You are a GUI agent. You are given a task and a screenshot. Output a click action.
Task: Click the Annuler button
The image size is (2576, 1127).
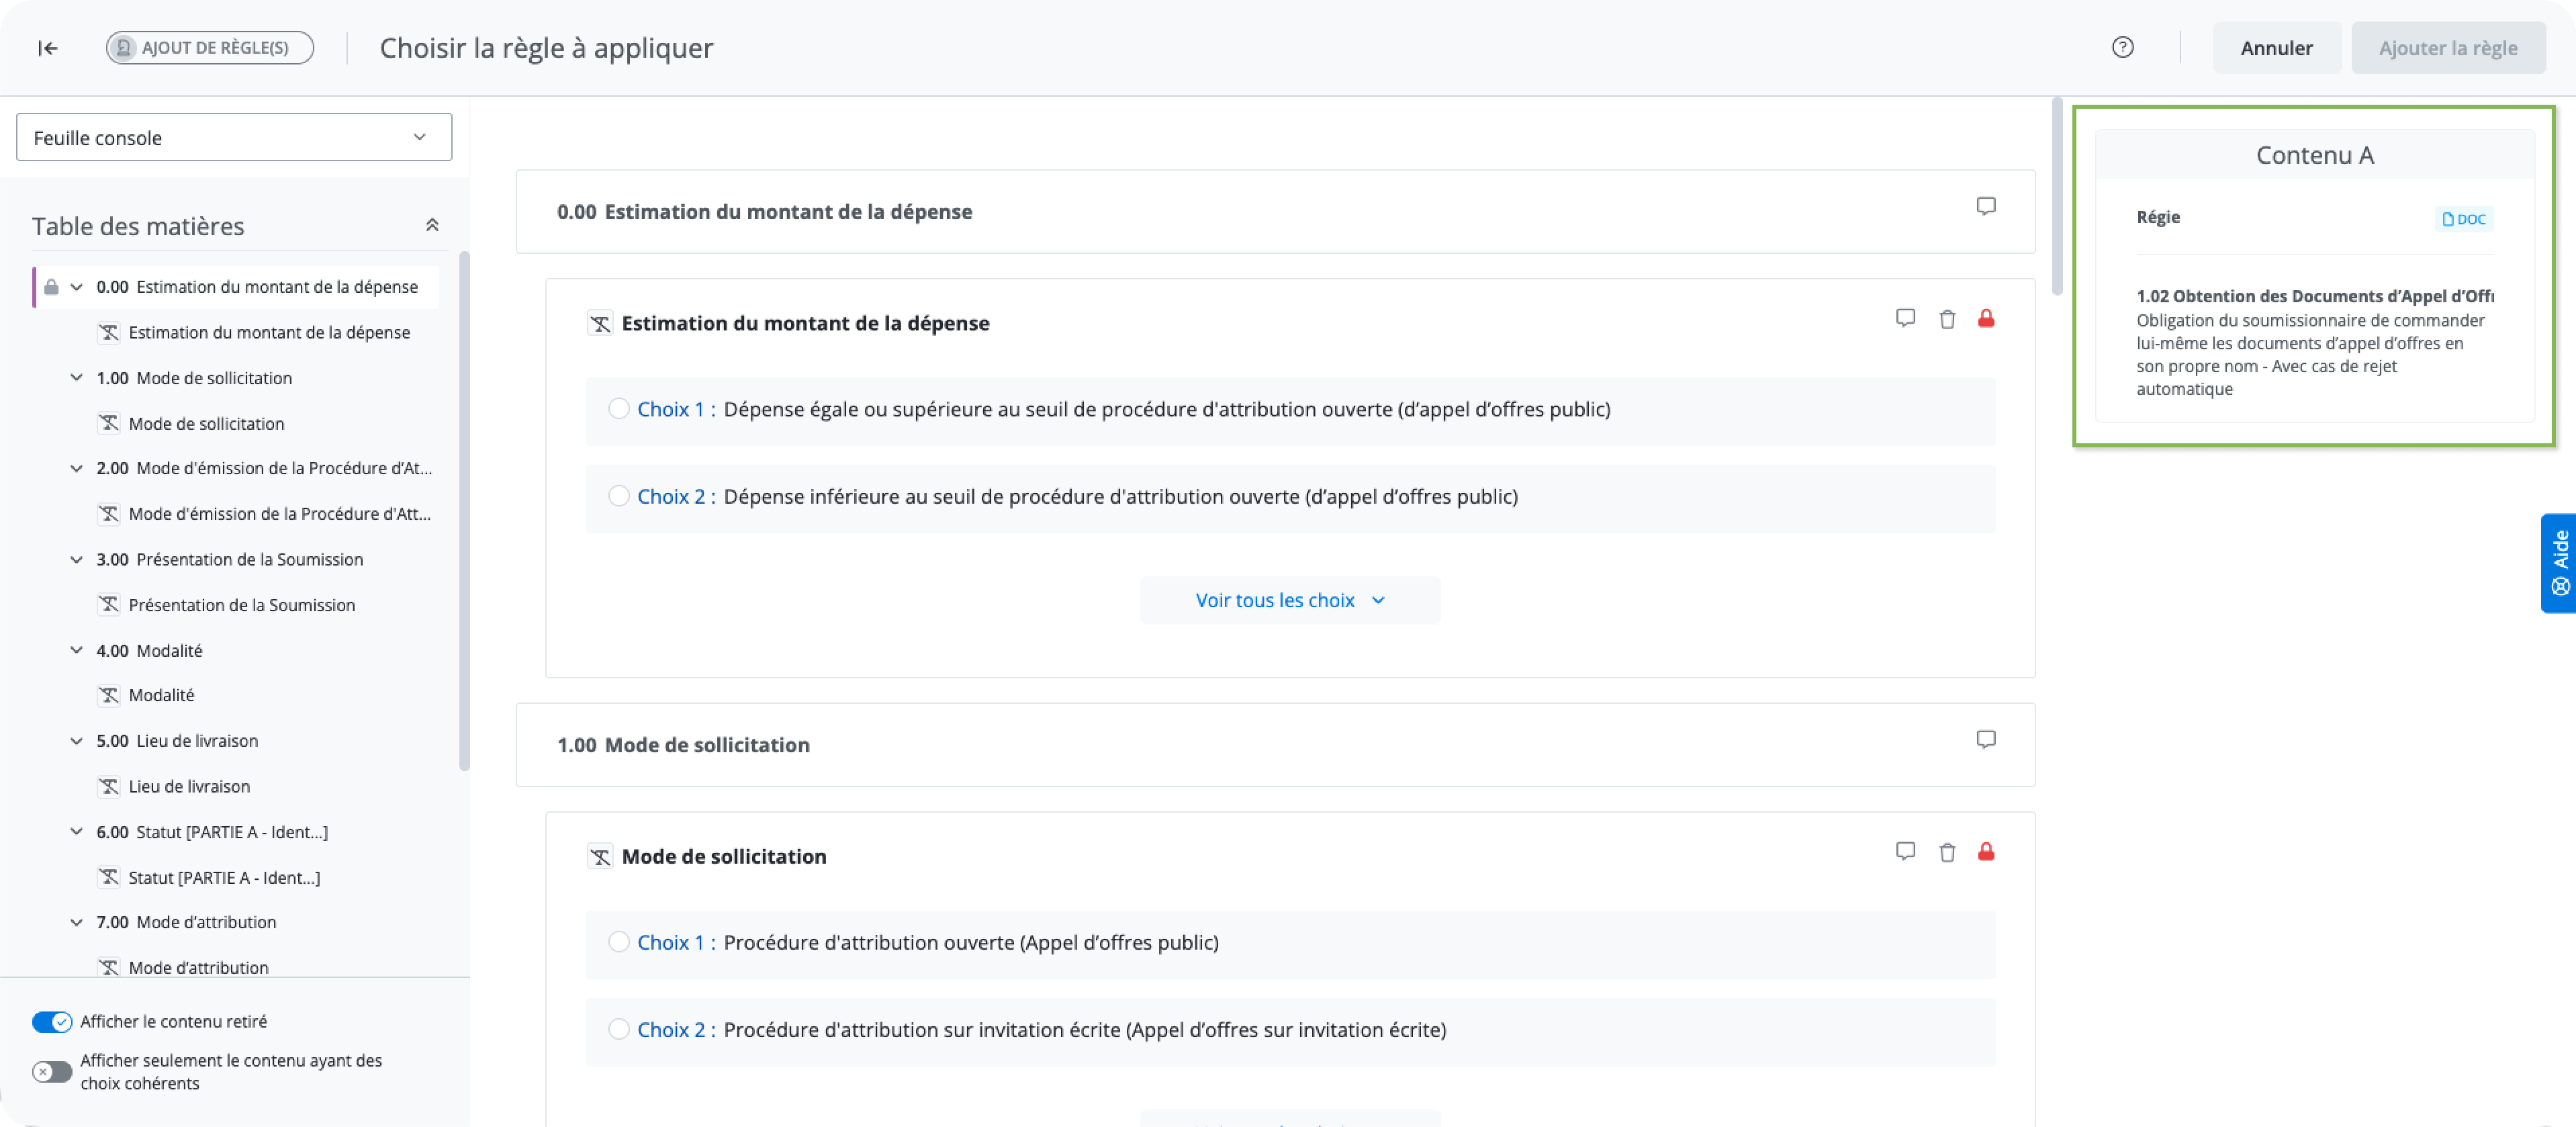tap(2276, 48)
